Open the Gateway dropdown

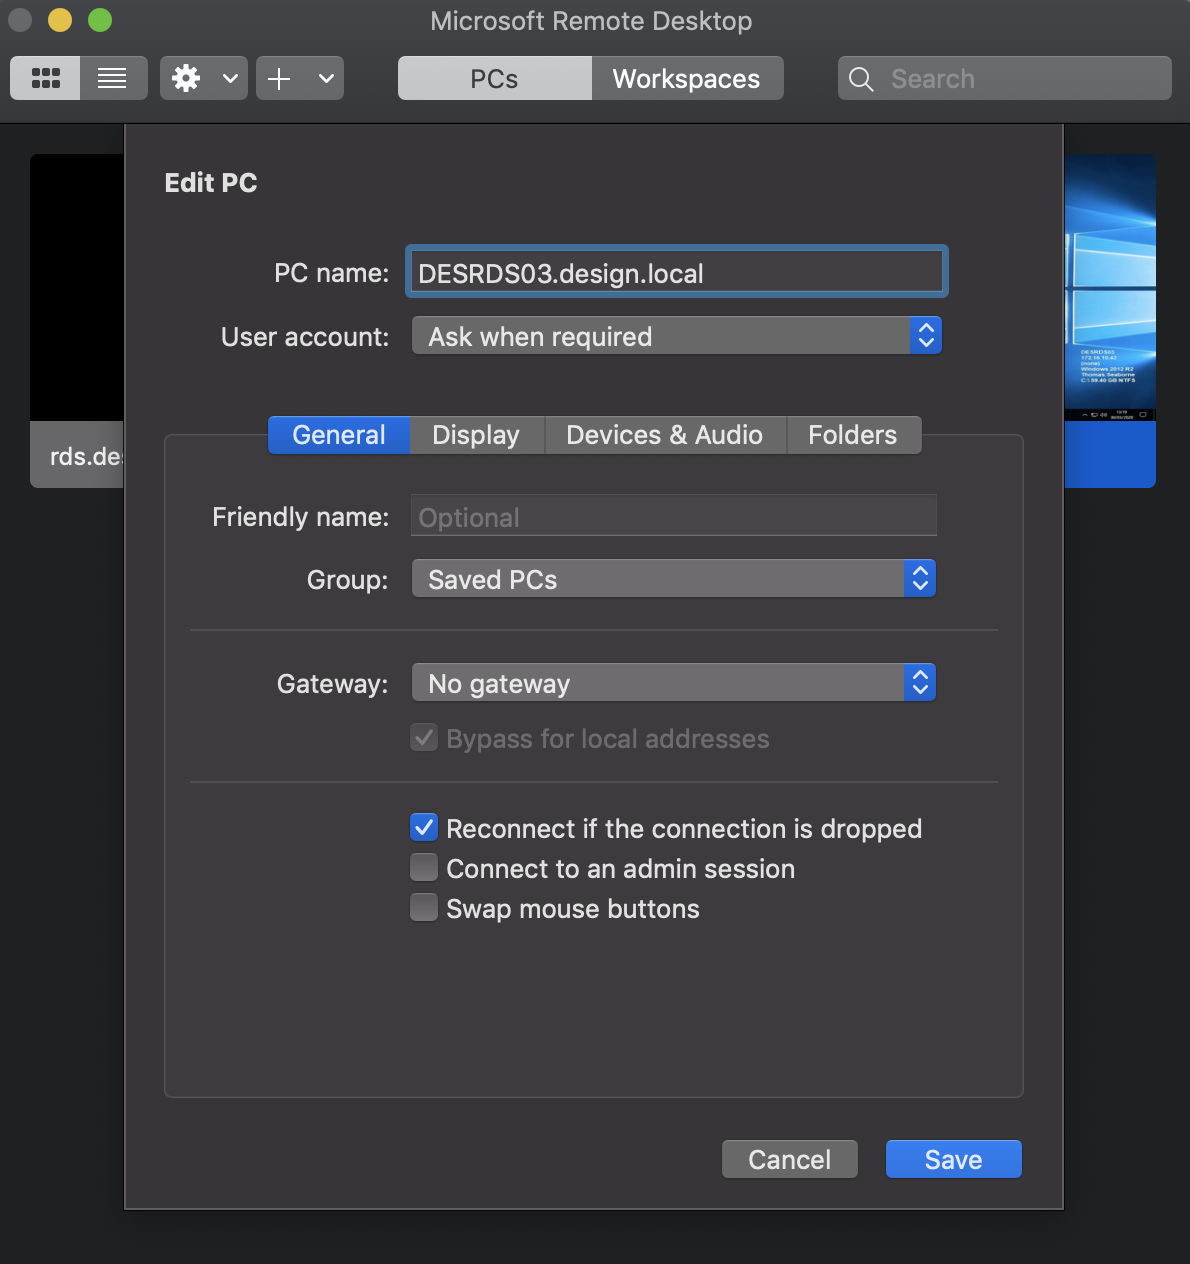674,683
